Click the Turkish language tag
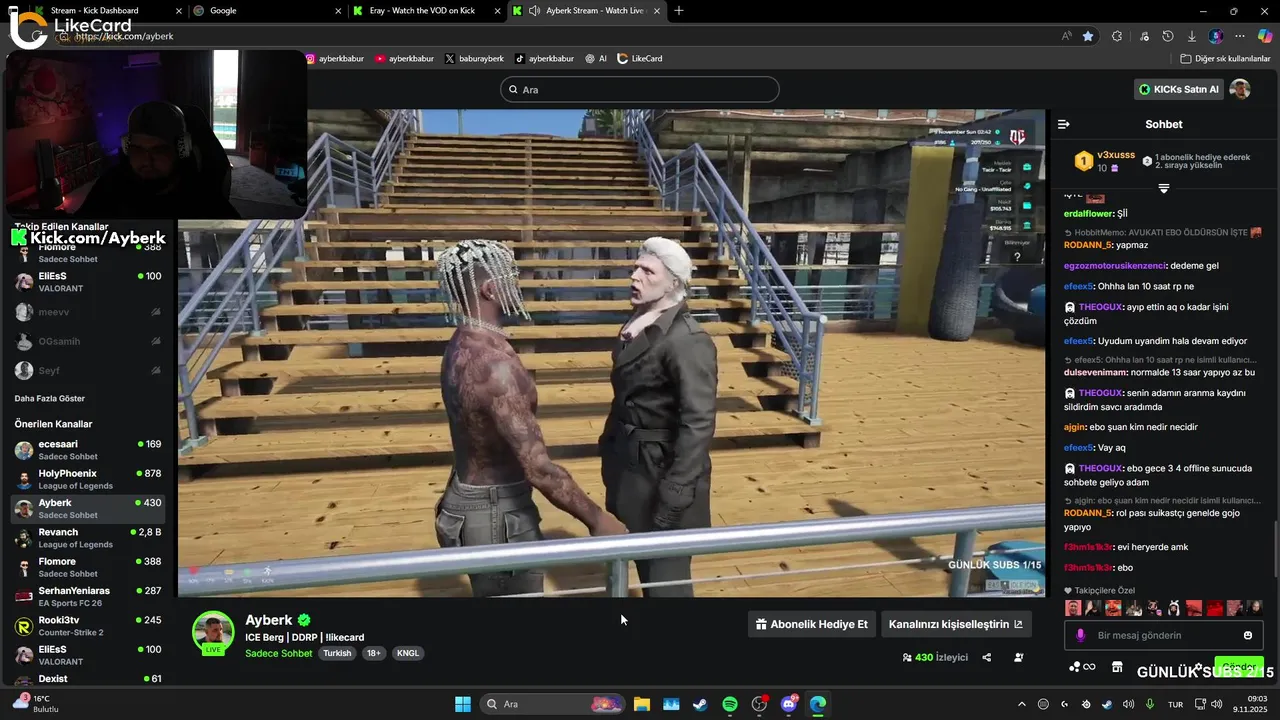 (337, 653)
